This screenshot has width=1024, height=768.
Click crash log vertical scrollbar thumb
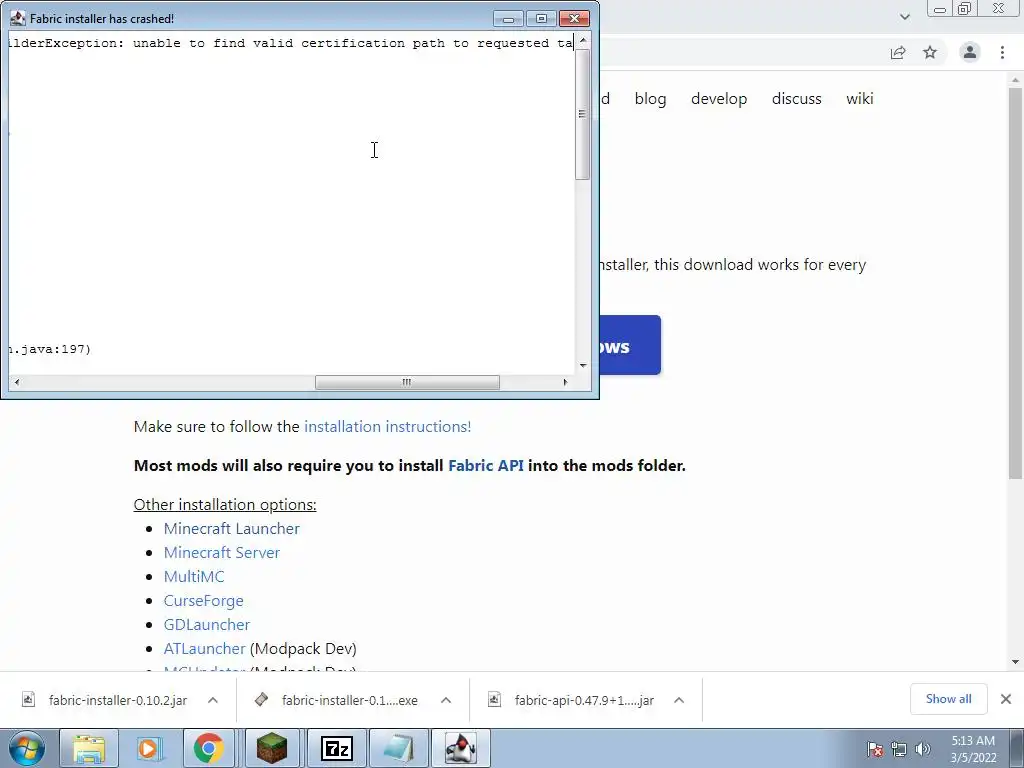(583, 114)
